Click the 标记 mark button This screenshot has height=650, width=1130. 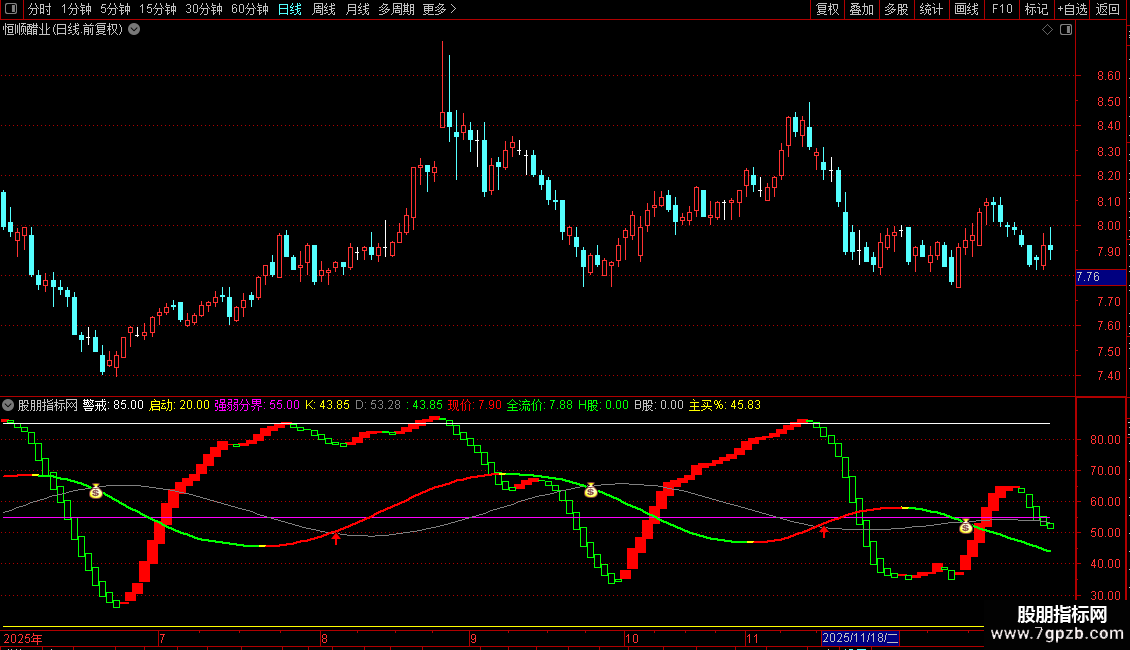pyautogui.click(x=1036, y=9)
